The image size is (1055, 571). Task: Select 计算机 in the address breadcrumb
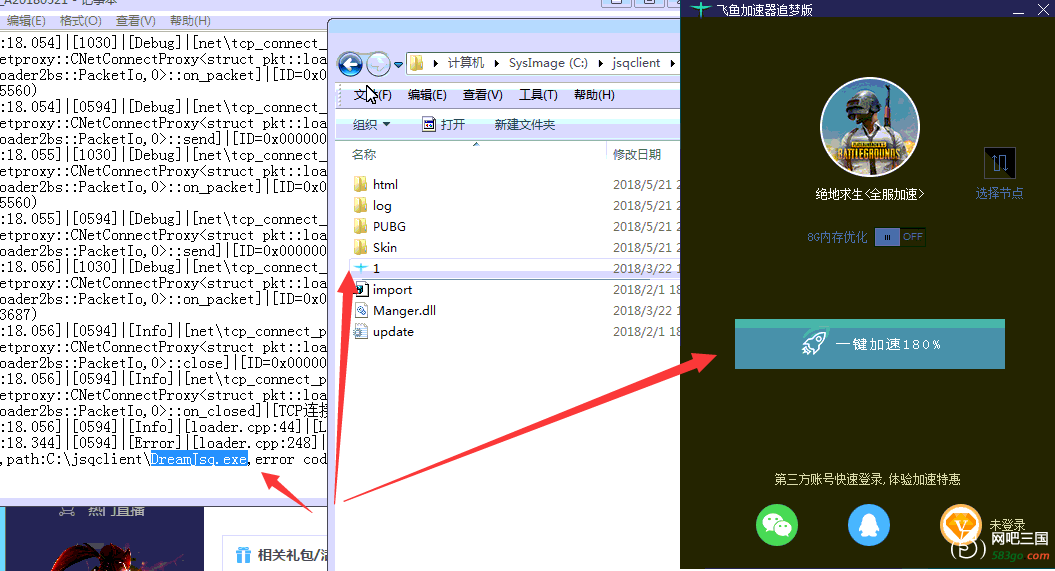tap(466, 63)
